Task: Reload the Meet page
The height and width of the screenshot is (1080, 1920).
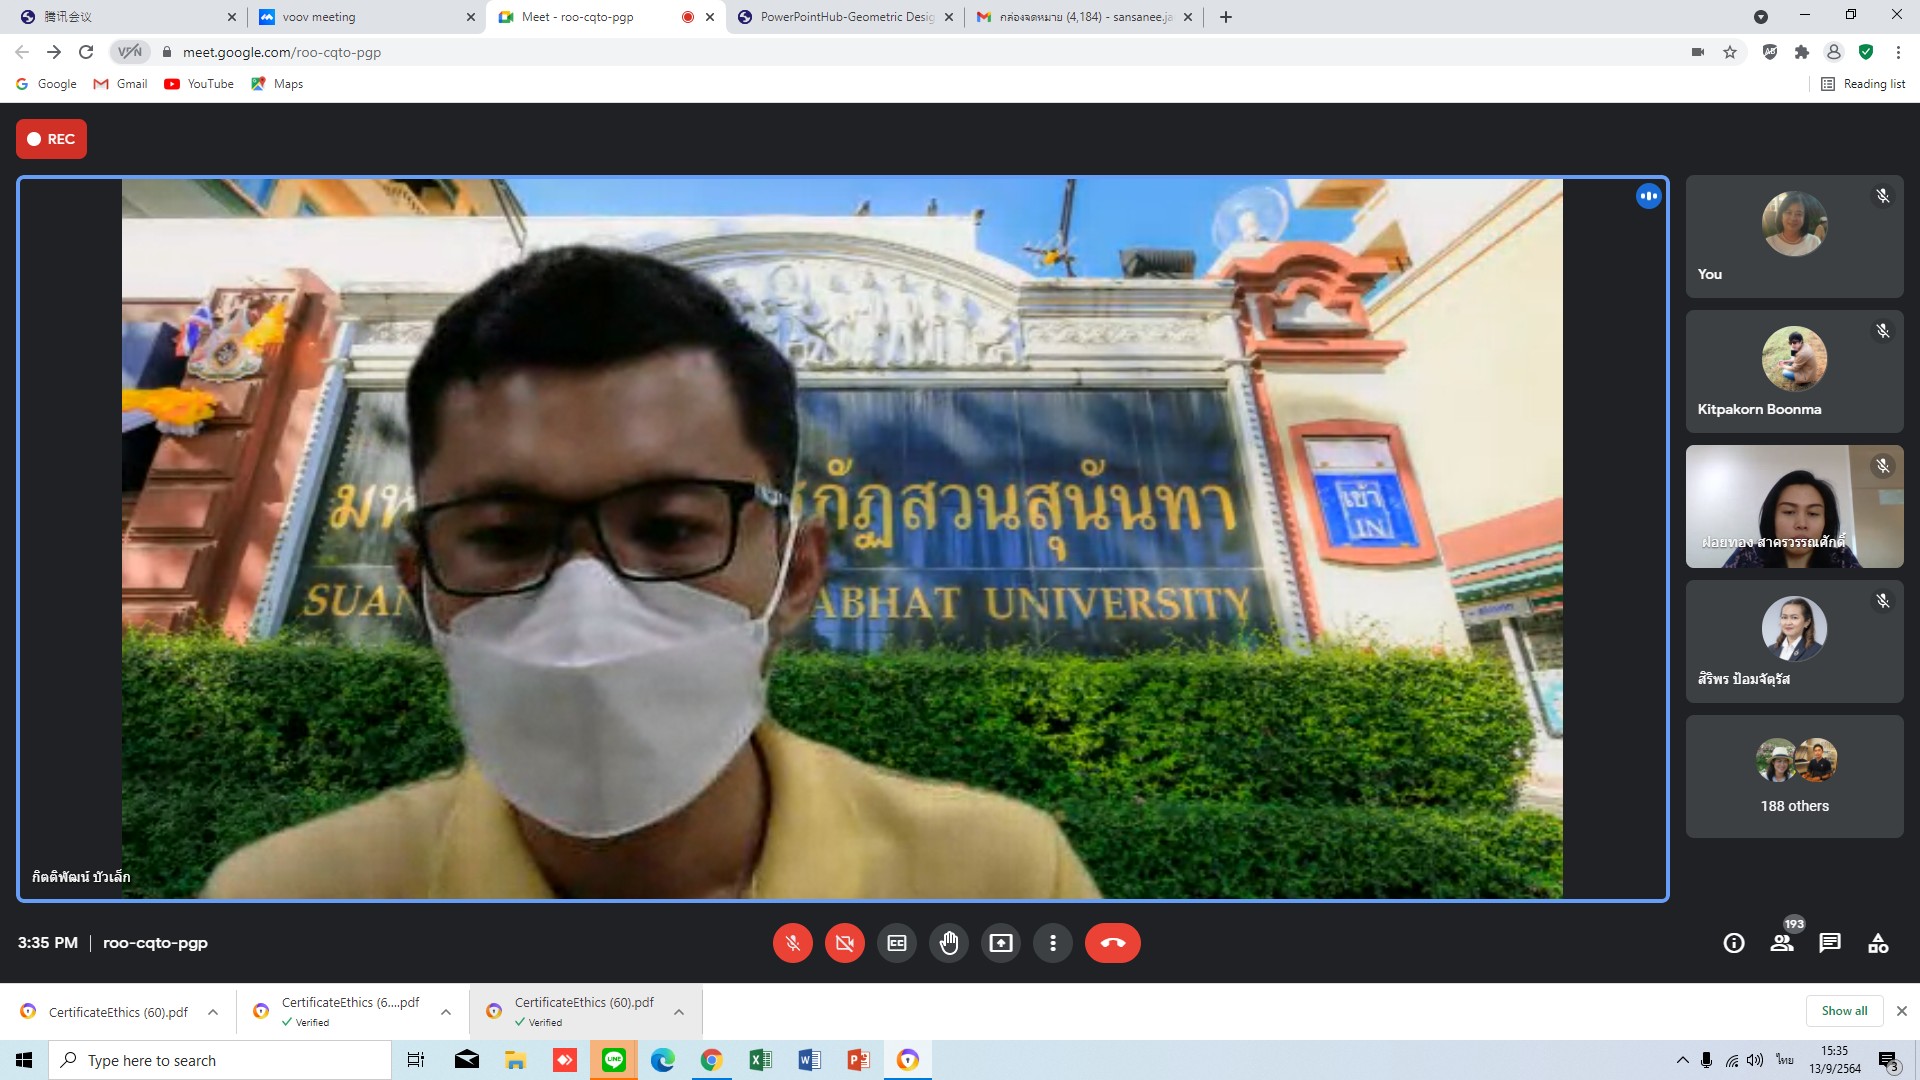Action: pyautogui.click(x=86, y=52)
